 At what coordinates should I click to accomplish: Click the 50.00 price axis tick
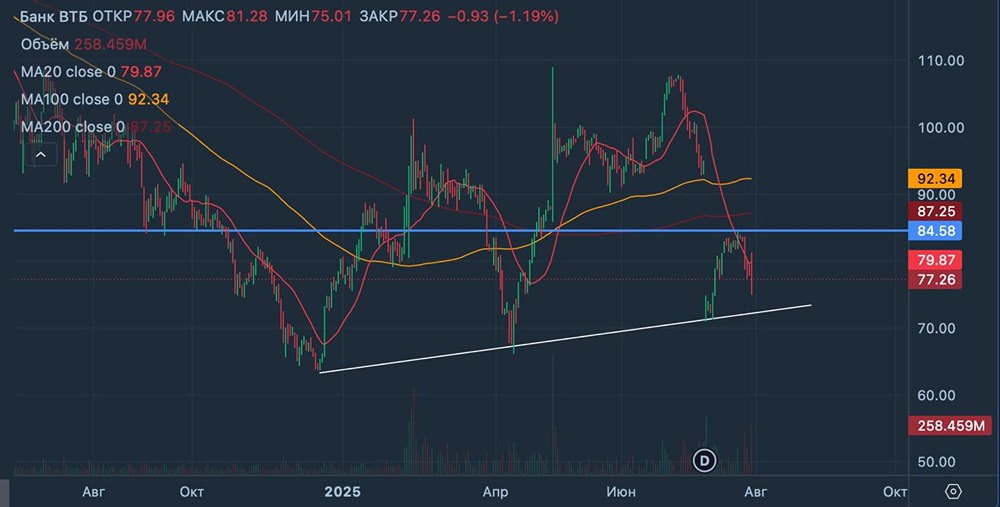[937, 462]
